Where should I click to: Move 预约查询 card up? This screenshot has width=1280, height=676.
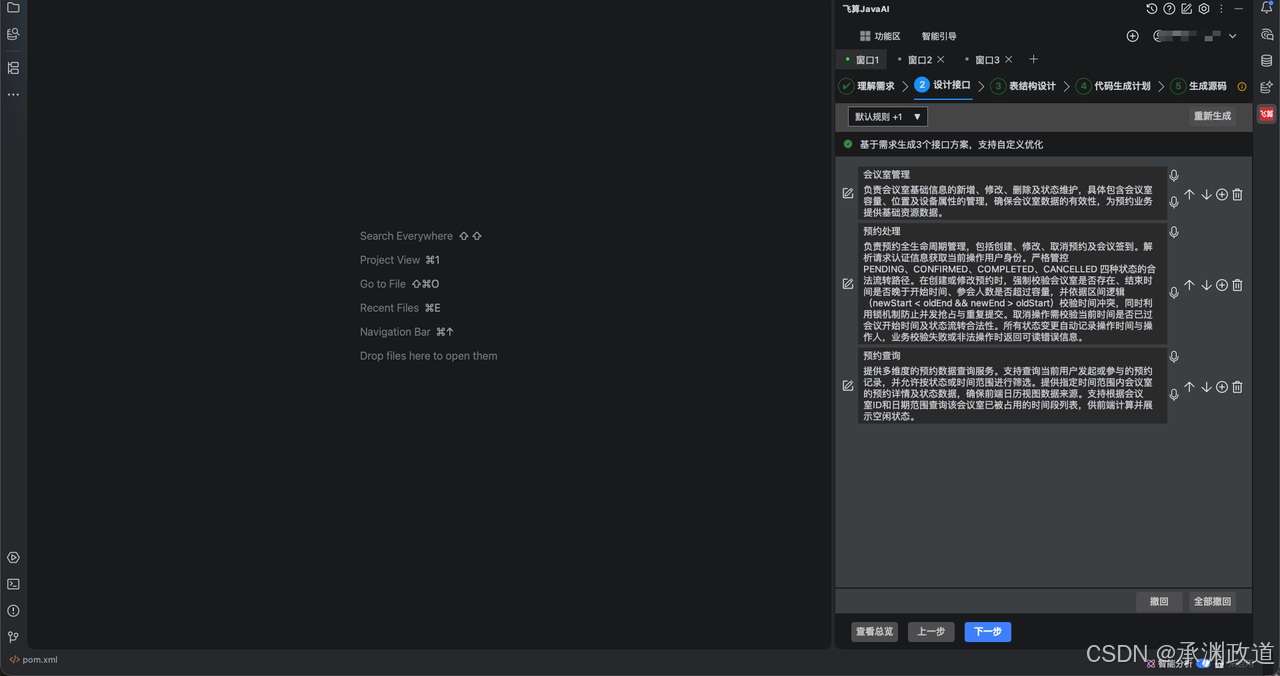pos(1189,387)
